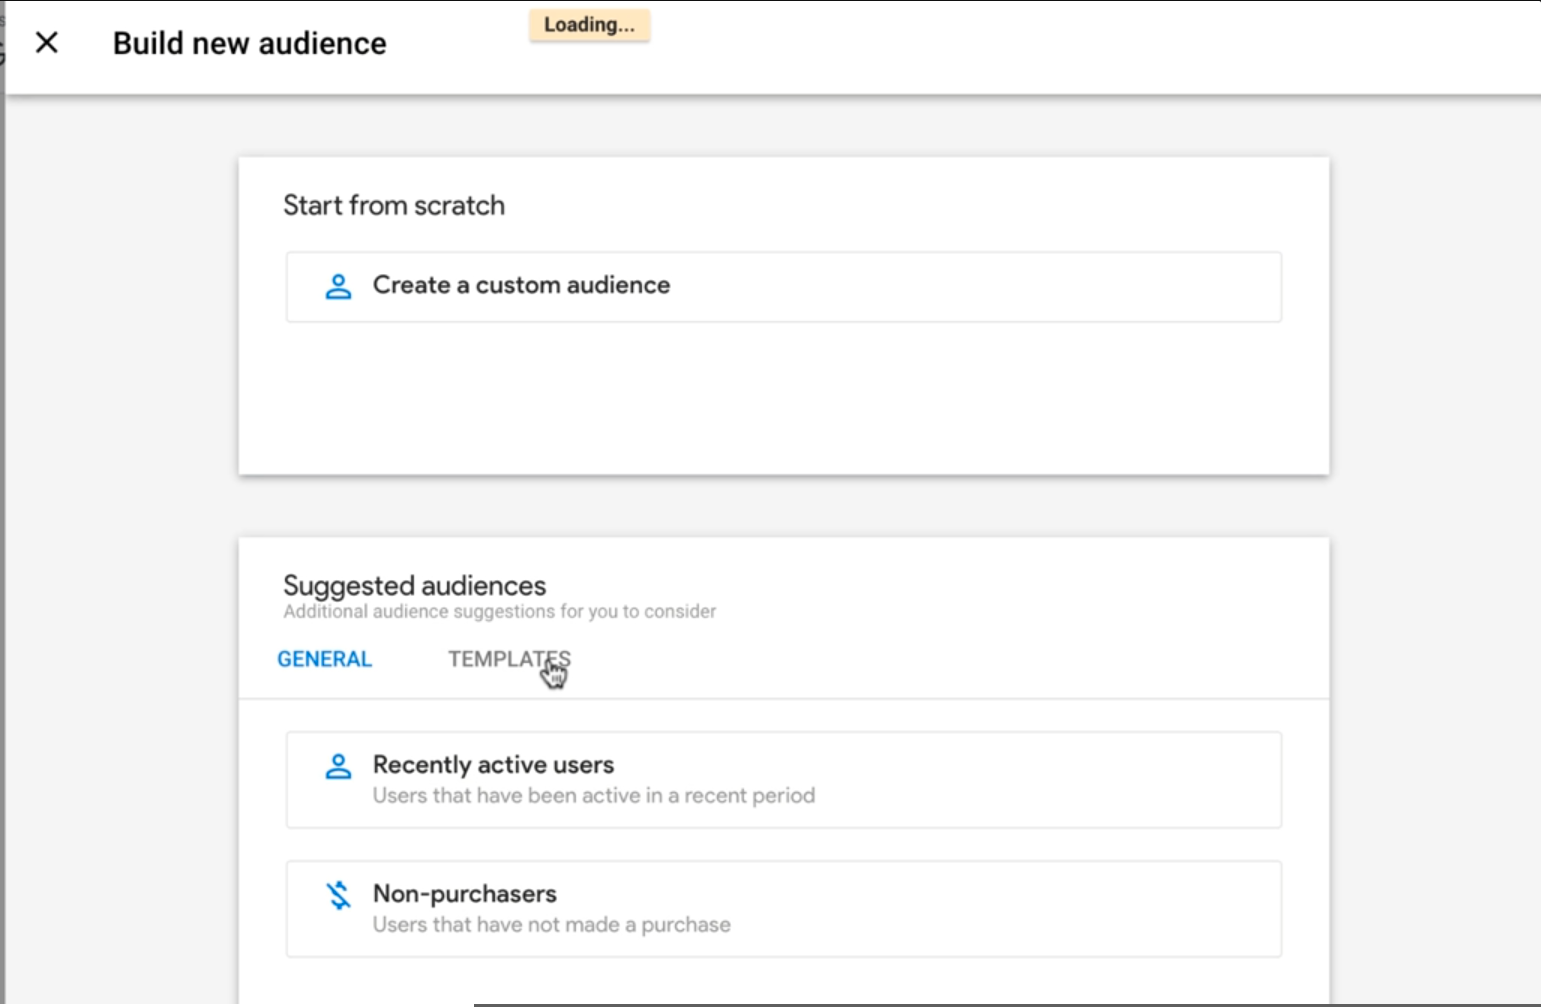Click 'Users that have been active' description
The height and width of the screenshot is (1007, 1541).
tap(594, 796)
